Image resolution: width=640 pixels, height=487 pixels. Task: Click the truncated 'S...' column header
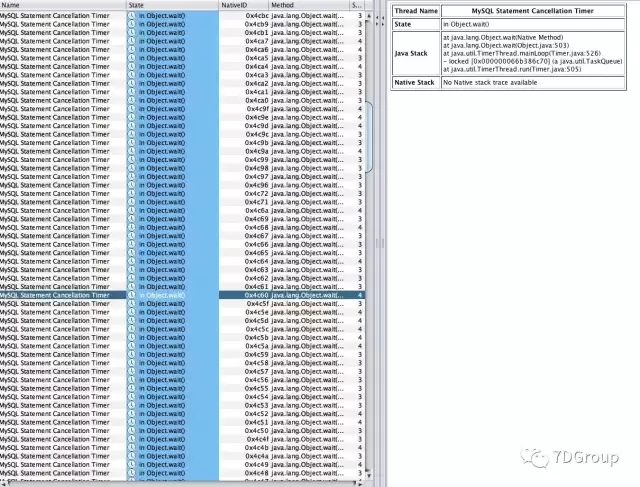pos(357,5)
